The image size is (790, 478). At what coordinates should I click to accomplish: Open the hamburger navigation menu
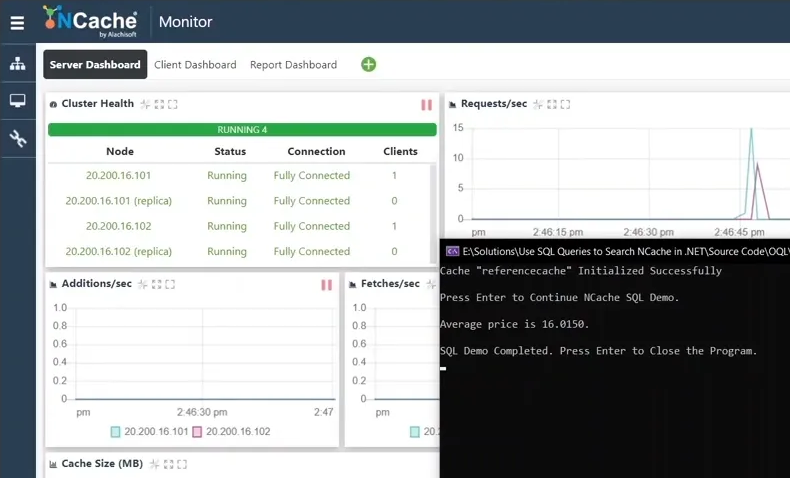click(17, 22)
